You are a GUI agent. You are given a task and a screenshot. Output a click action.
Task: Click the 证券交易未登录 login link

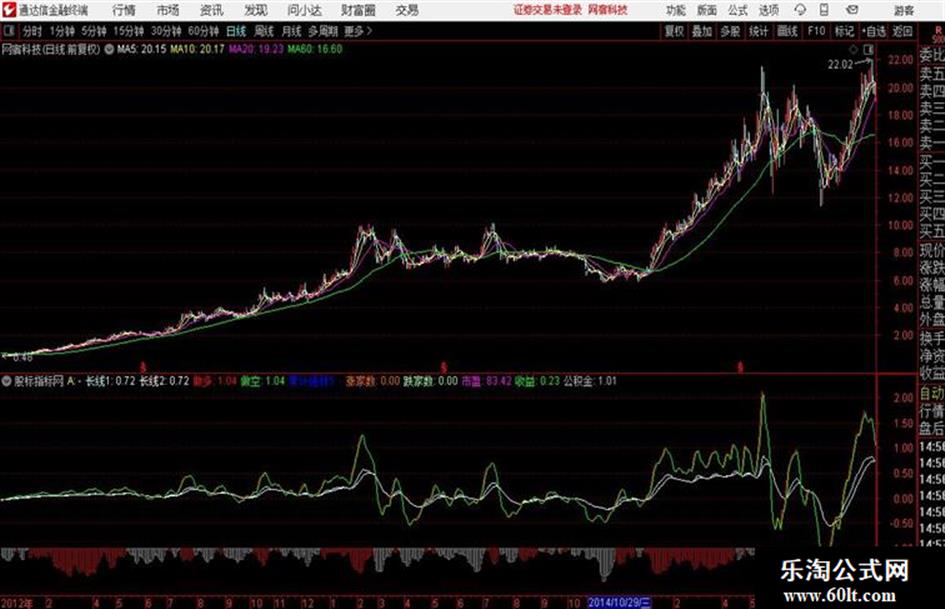pos(548,10)
